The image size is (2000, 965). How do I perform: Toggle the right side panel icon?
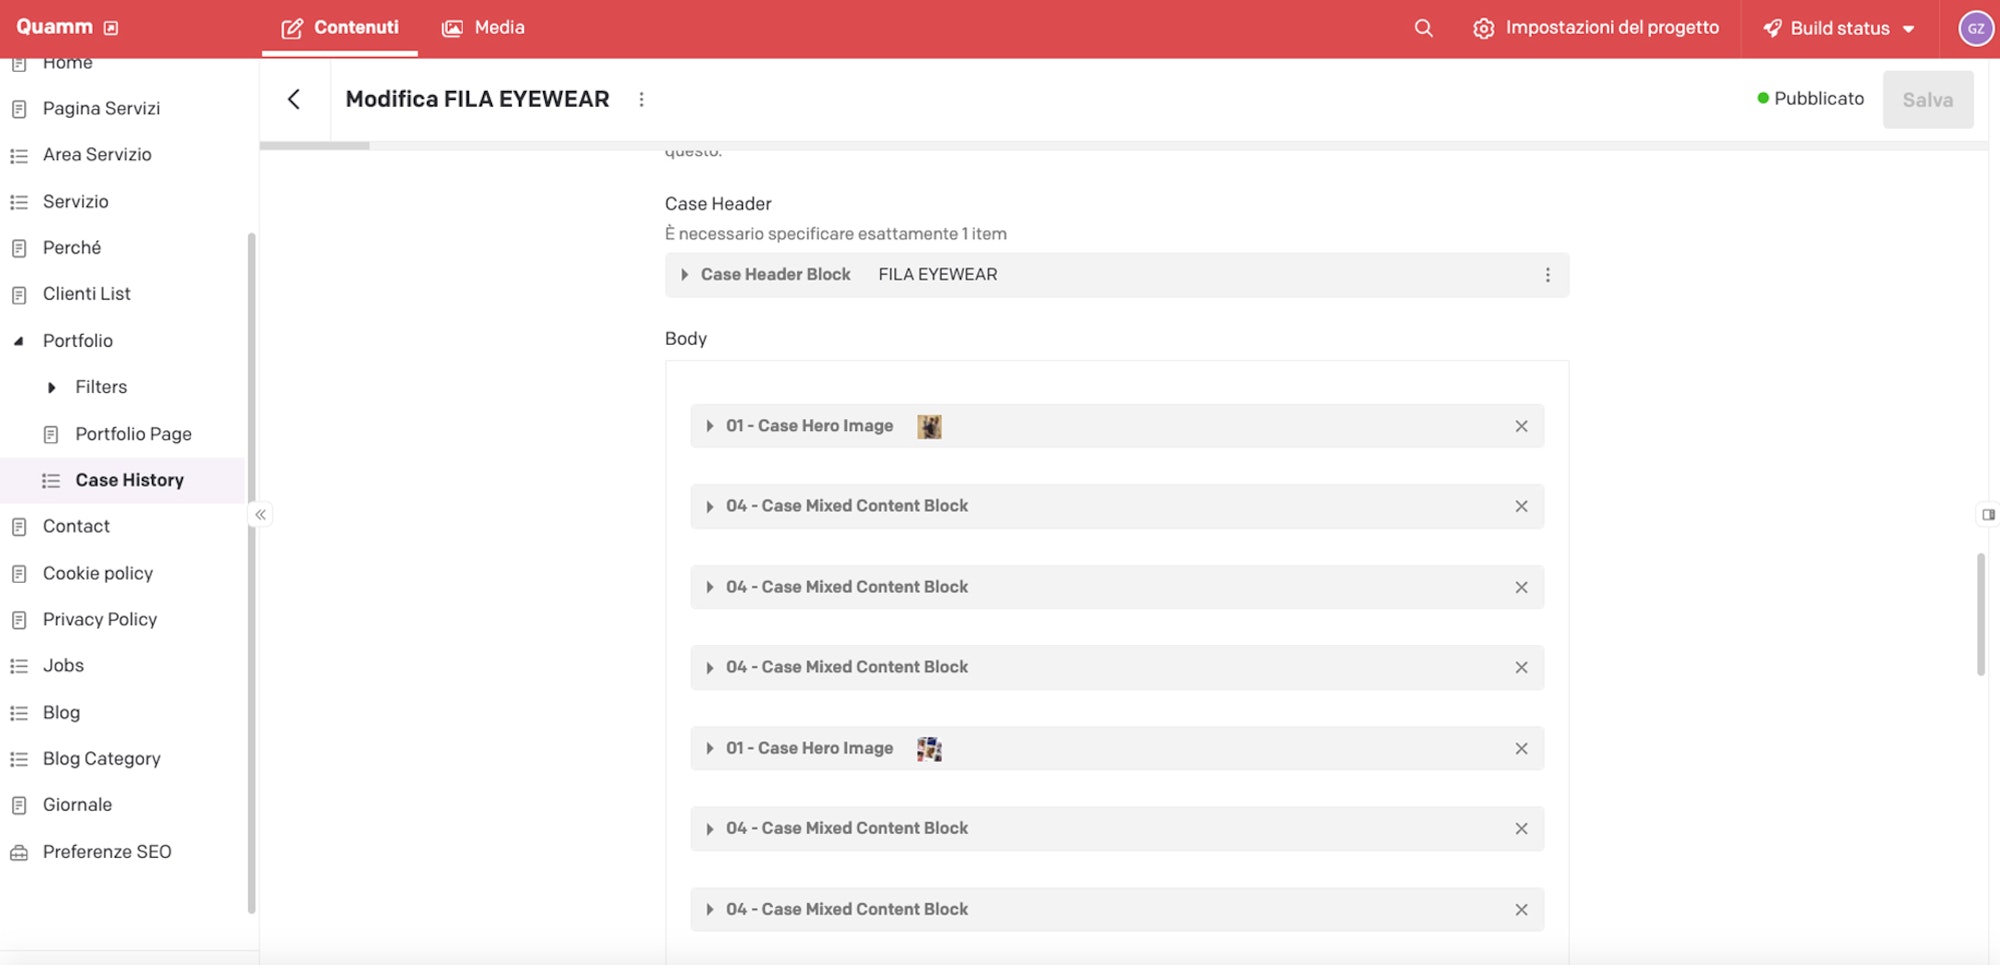1988,515
